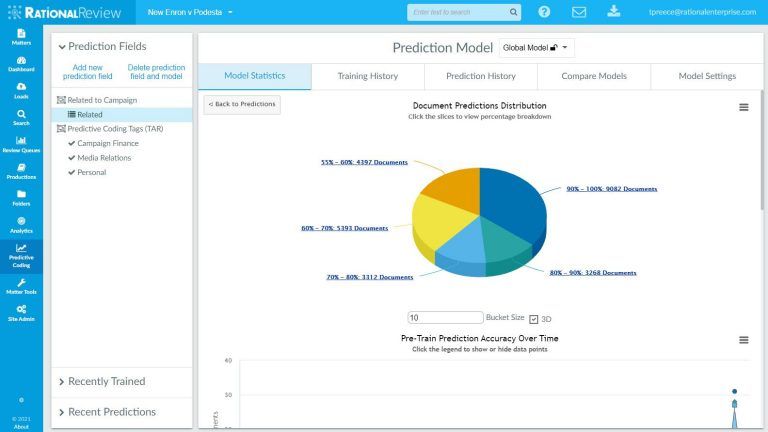The height and width of the screenshot is (432, 768).
Task: Open Matter Tools wrench icon
Action: pos(21,286)
